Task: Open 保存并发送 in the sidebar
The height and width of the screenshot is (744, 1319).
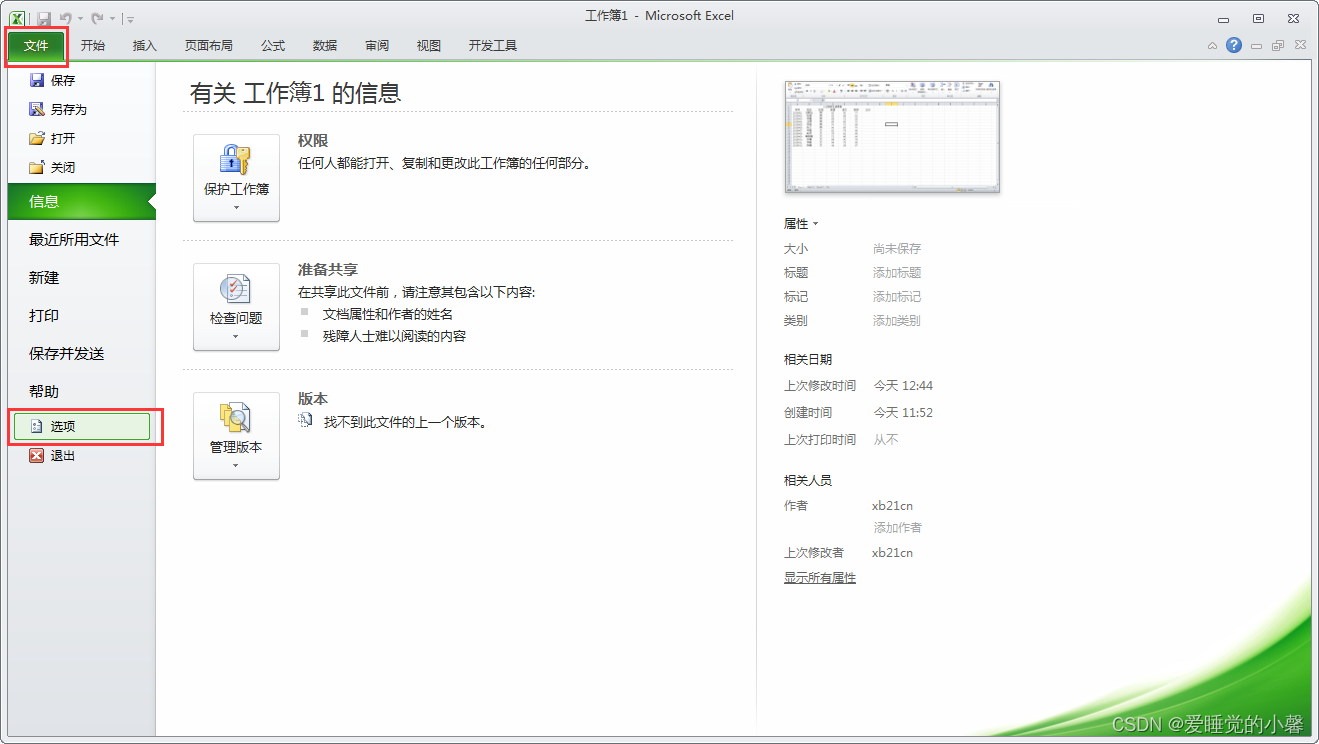Action: pyautogui.click(x=81, y=353)
